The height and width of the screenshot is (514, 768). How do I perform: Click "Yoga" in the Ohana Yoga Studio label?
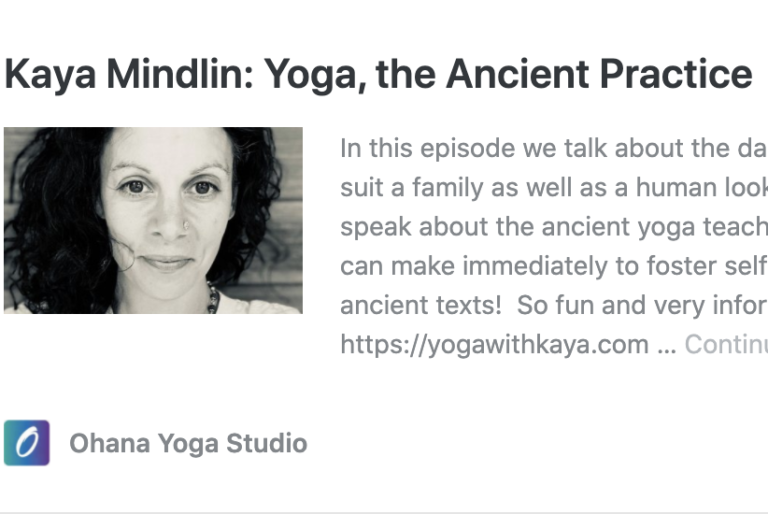[188, 444]
